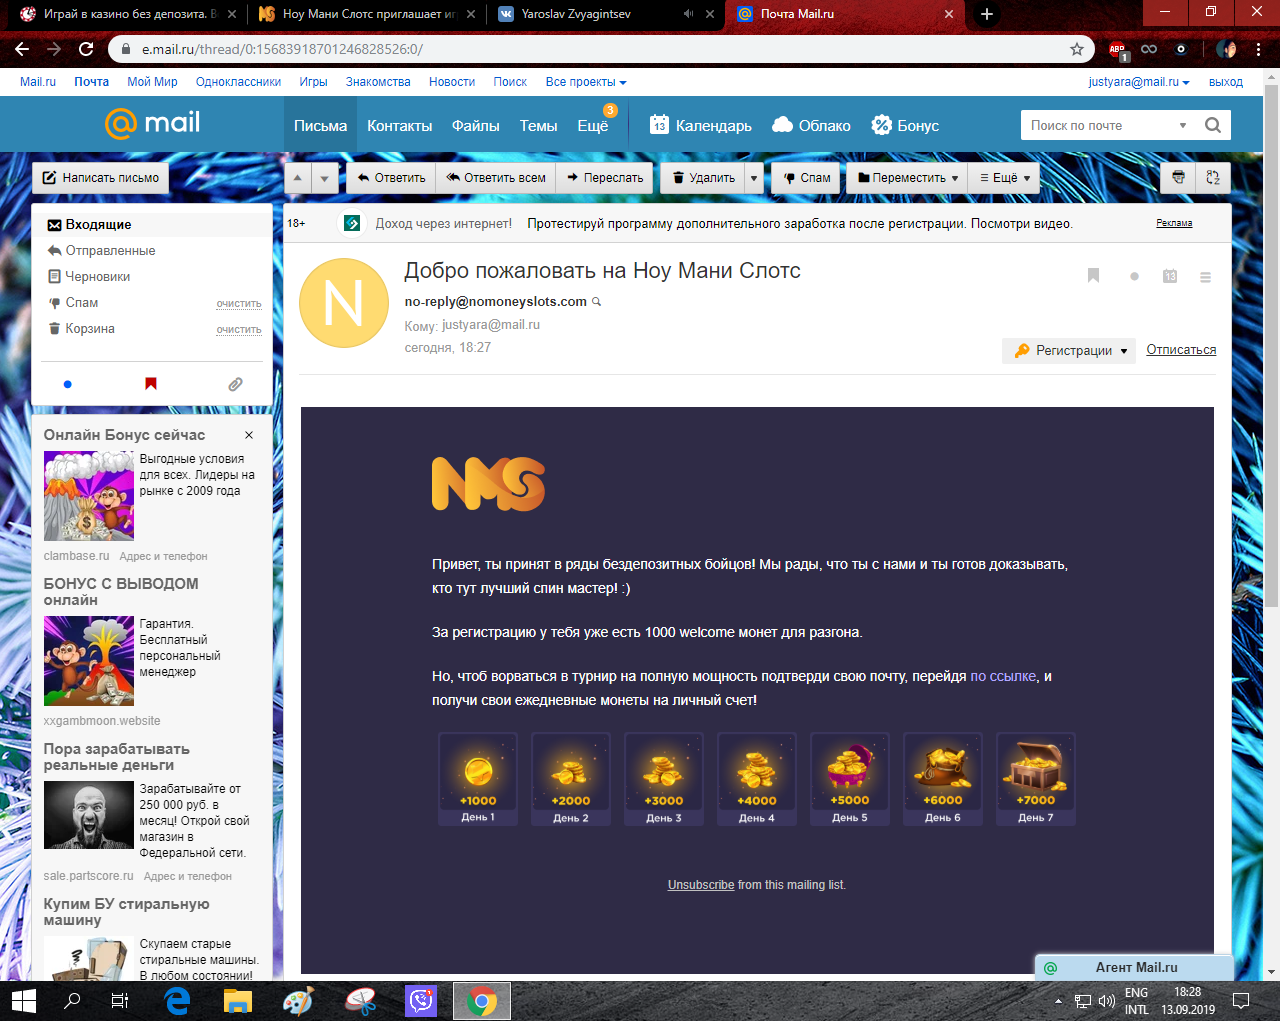
Task: Expand Ещё in the blue navigation bar
Action: click(x=593, y=125)
